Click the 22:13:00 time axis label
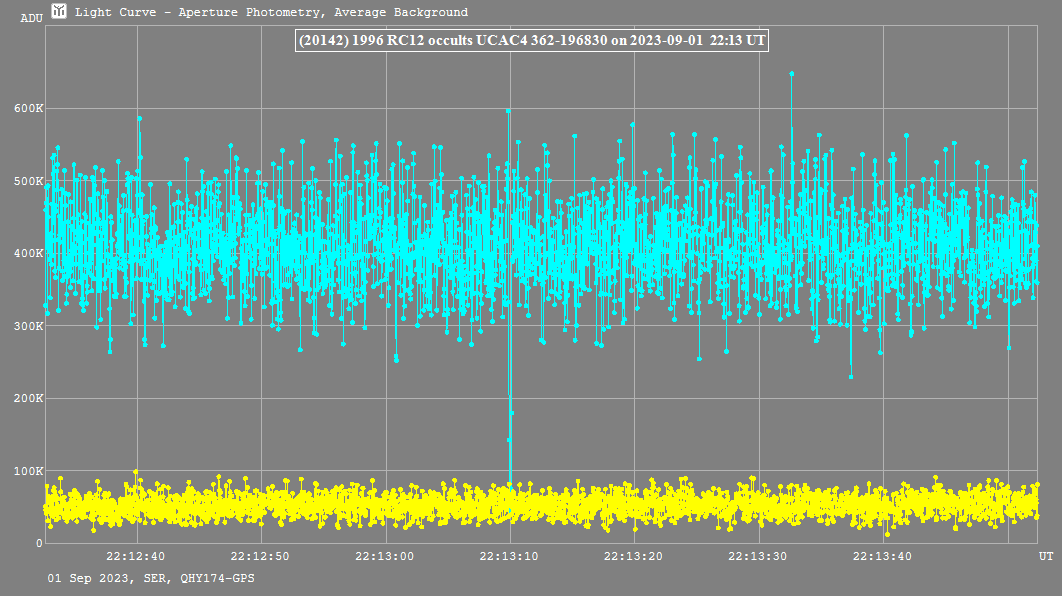This screenshot has height=596, width=1062. click(x=386, y=556)
